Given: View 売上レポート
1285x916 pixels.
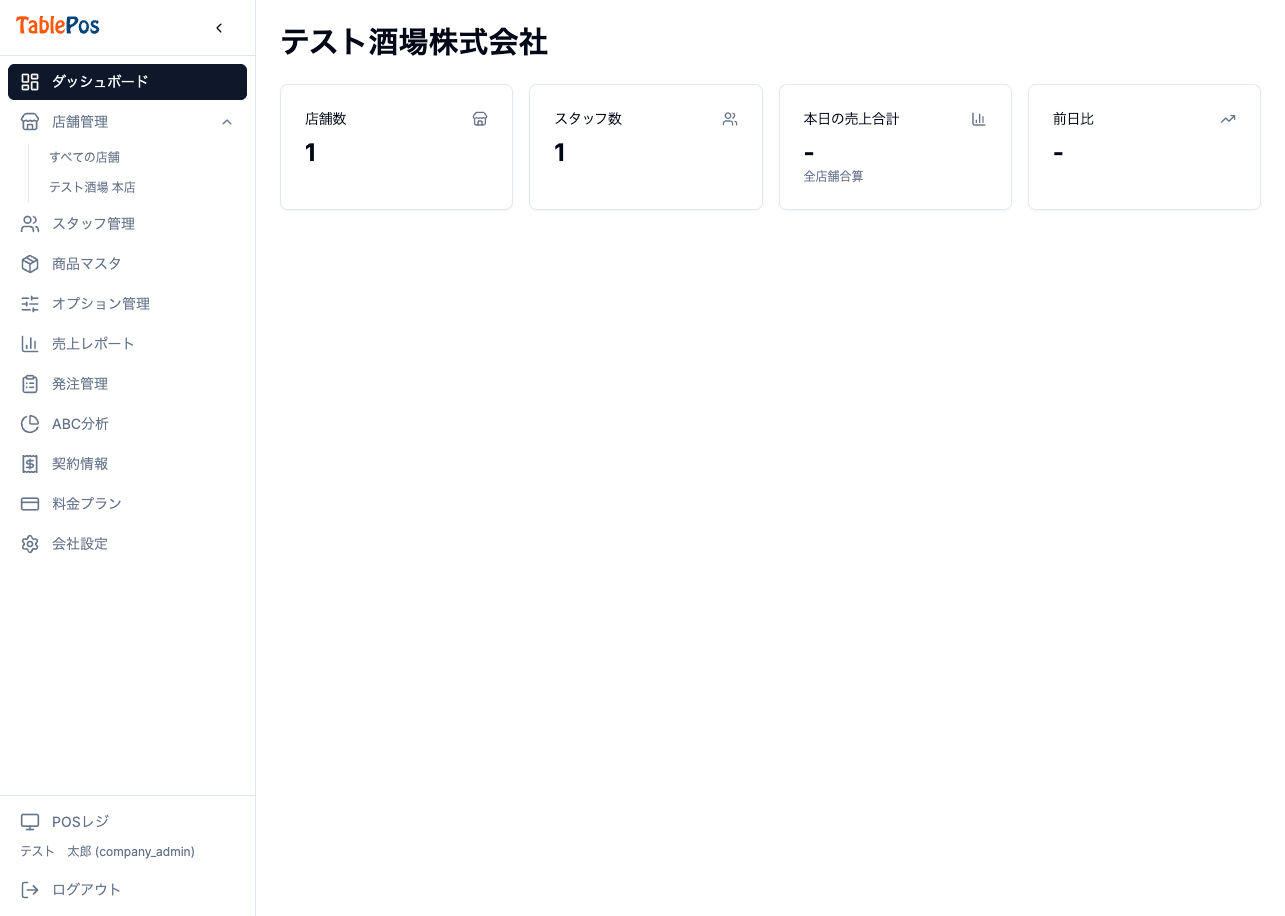Looking at the screenshot, I should coord(127,344).
